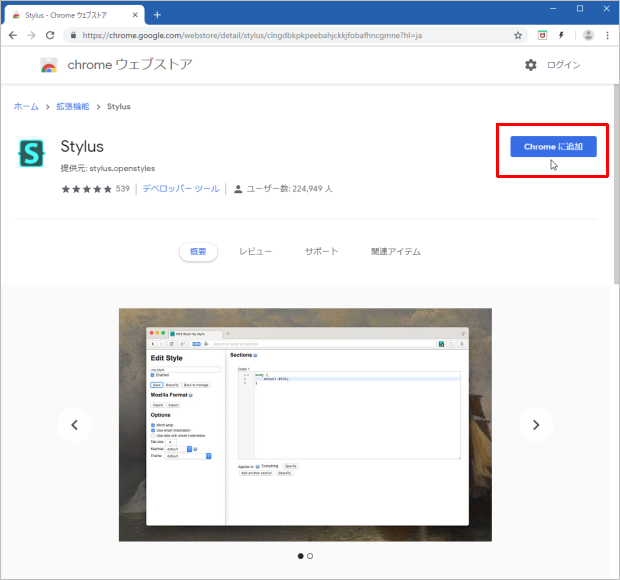Click the Stylus screenshot preview image
The height and width of the screenshot is (580, 620).
[x=305, y=425]
